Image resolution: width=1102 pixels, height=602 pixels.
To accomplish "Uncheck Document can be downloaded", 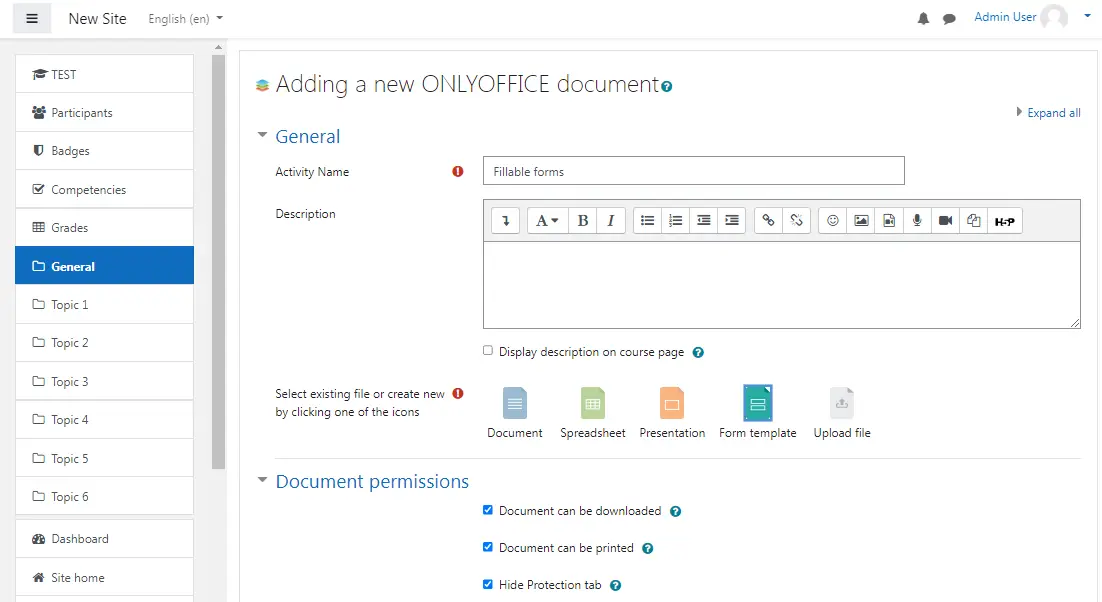I will (x=488, y=510).
